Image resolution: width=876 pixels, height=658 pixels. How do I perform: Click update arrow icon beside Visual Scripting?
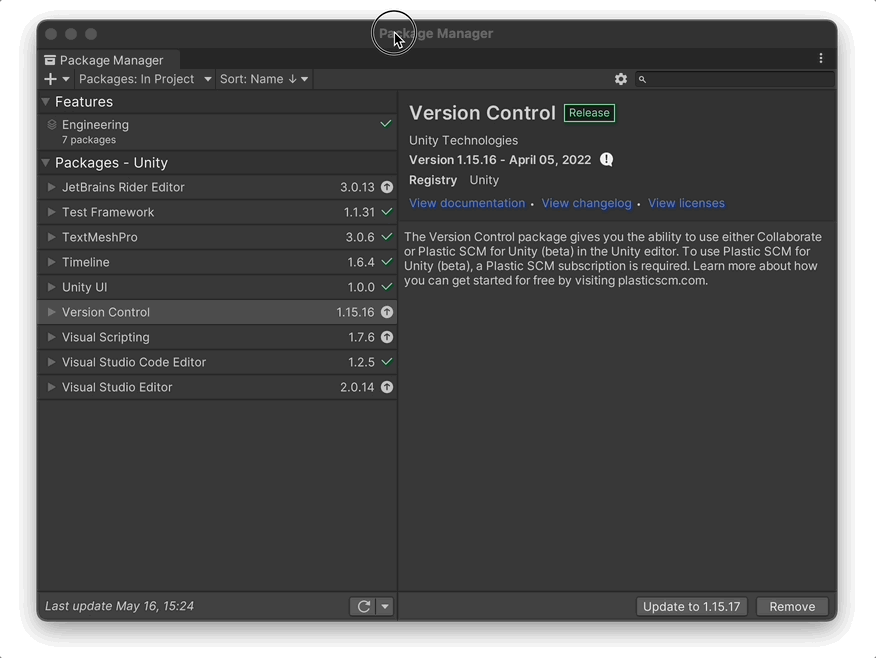(x=387, y=337)
